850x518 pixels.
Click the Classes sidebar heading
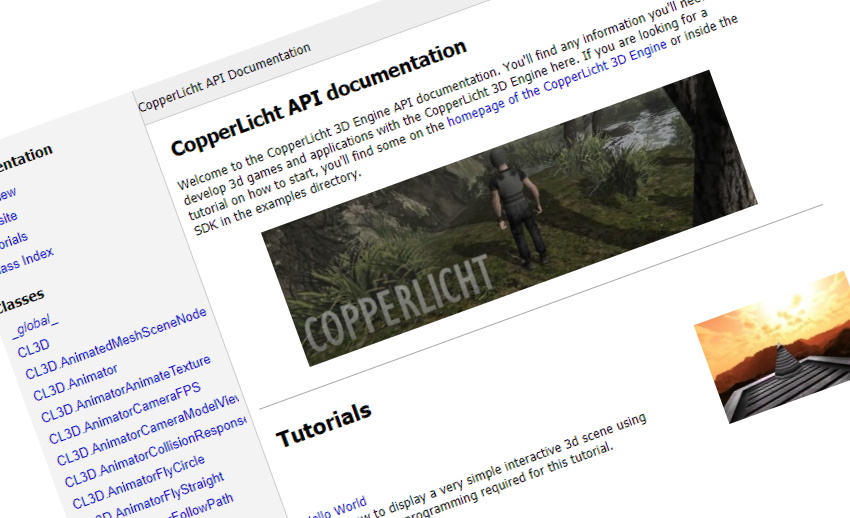[x=21, y=300]
